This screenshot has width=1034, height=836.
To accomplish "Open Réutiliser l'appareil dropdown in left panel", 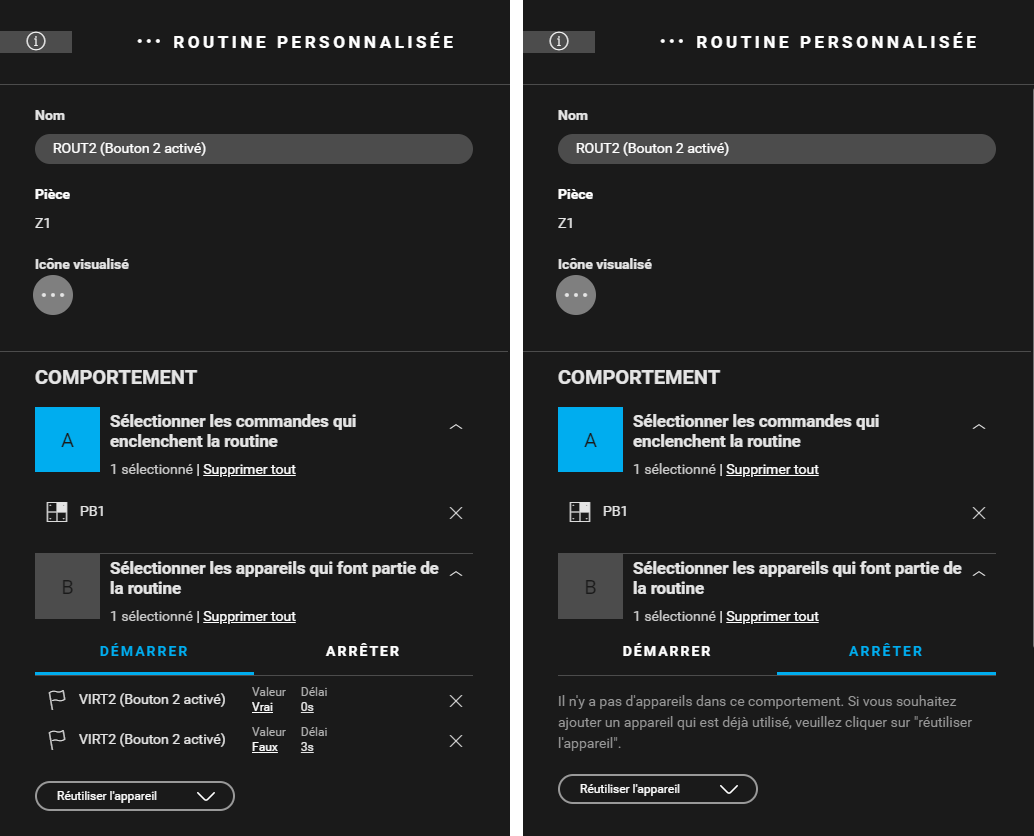I will point(135,796).
